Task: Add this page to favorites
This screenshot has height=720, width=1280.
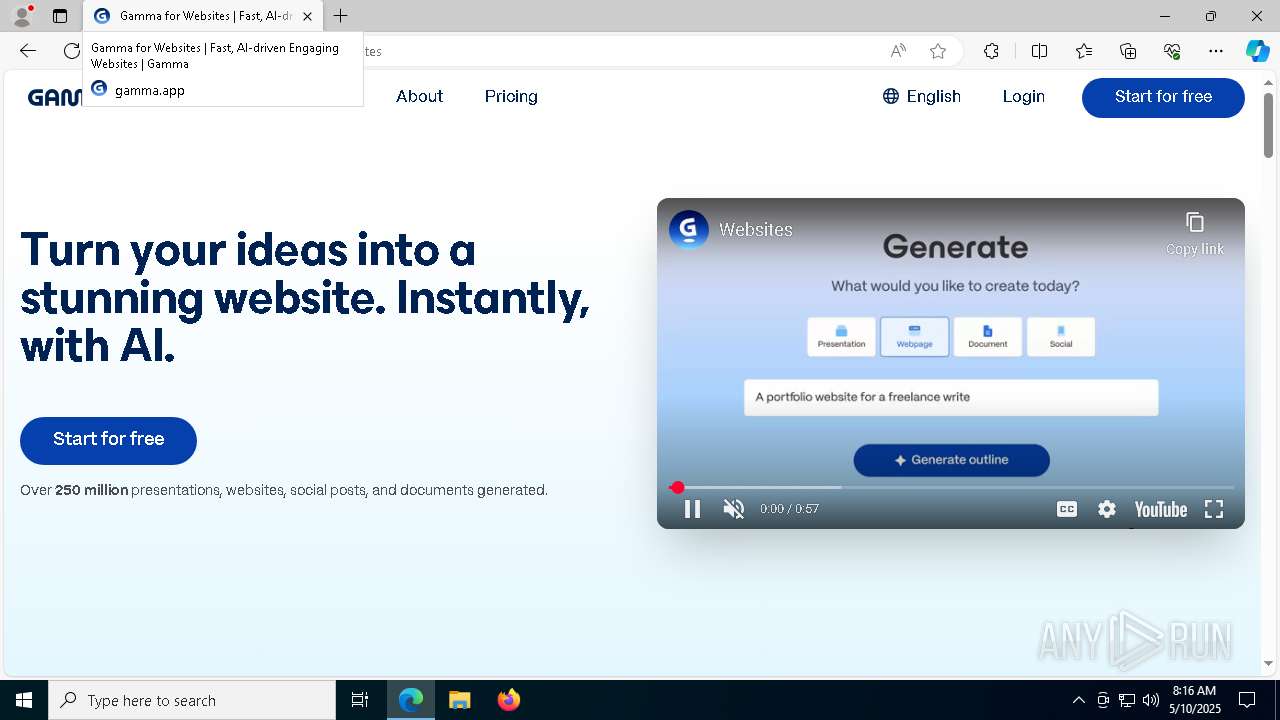Action: [x=937, y=51]
